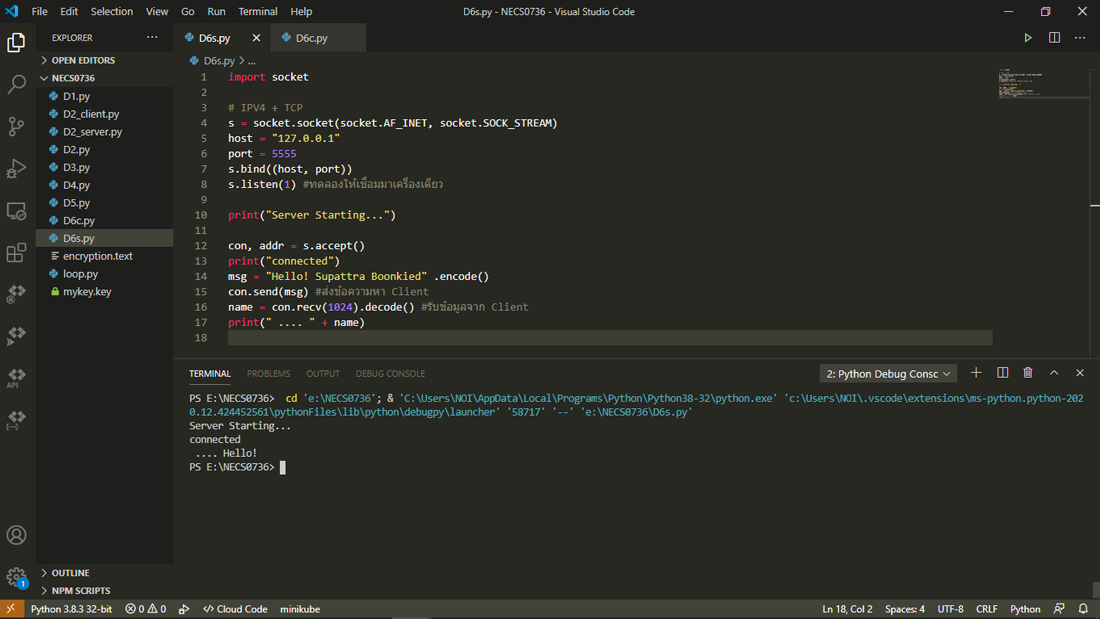Open the Extensions view icon
The height and width of the screenshot is (619, 1100).
point(16,253)
